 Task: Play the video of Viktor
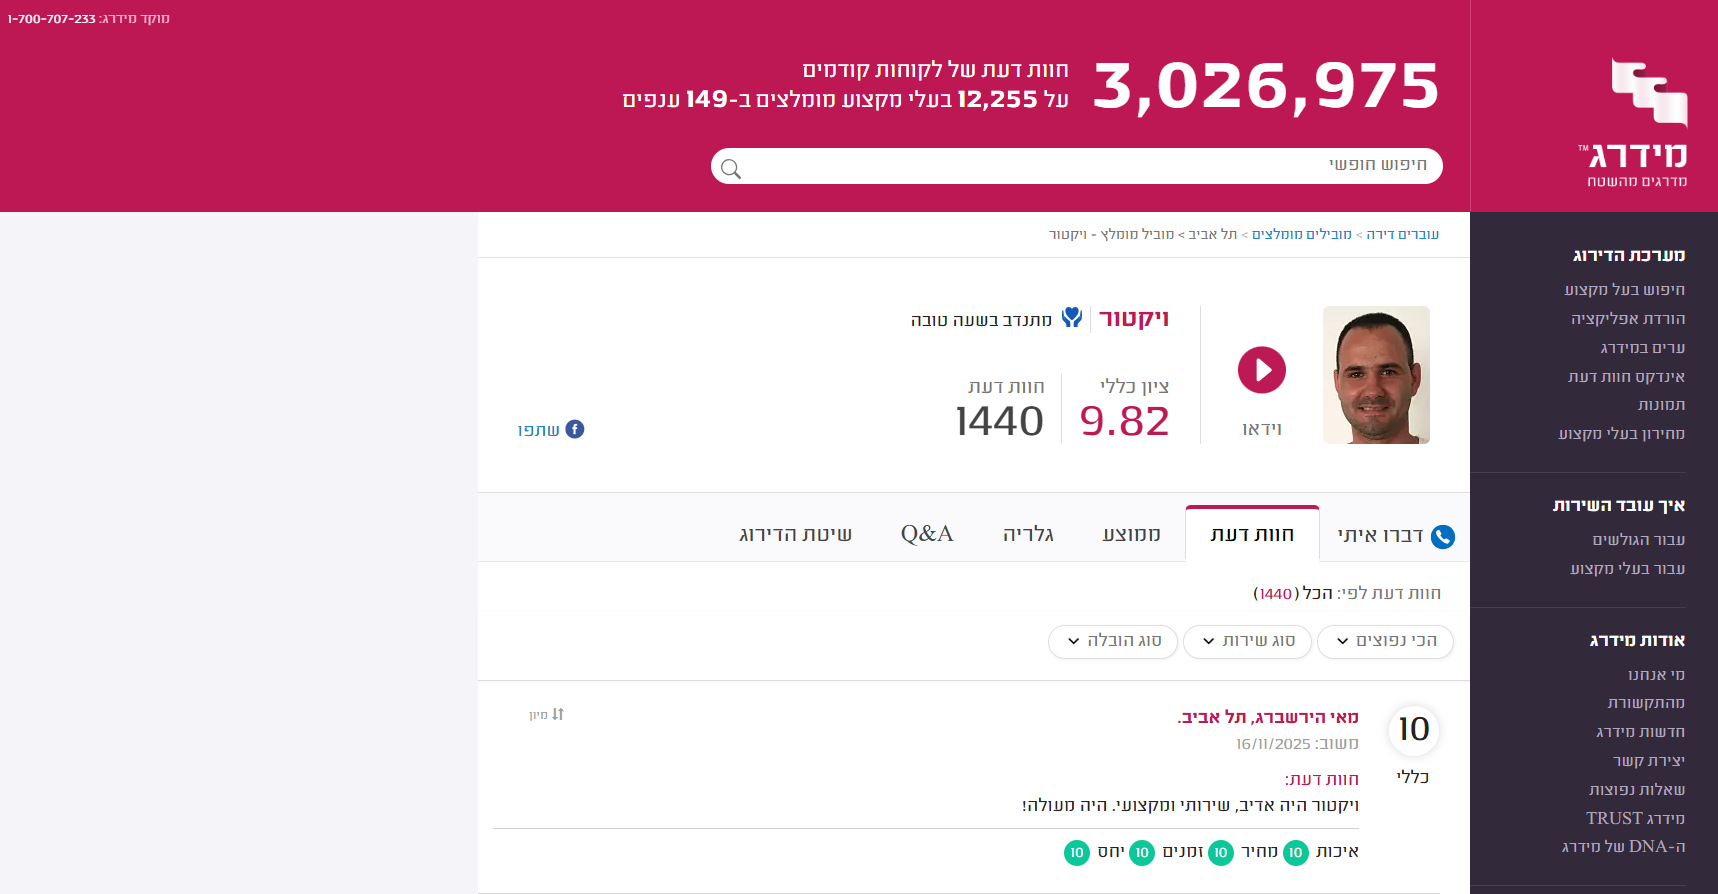[1262, 371]
